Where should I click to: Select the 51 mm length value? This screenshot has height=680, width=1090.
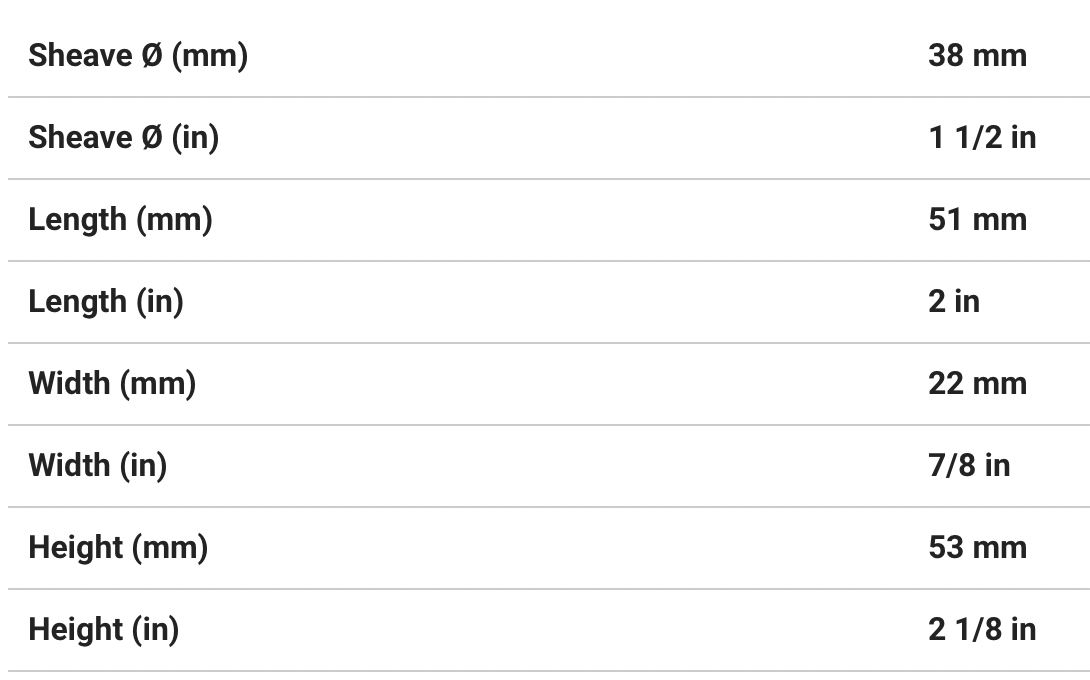(x=977, y=219)
